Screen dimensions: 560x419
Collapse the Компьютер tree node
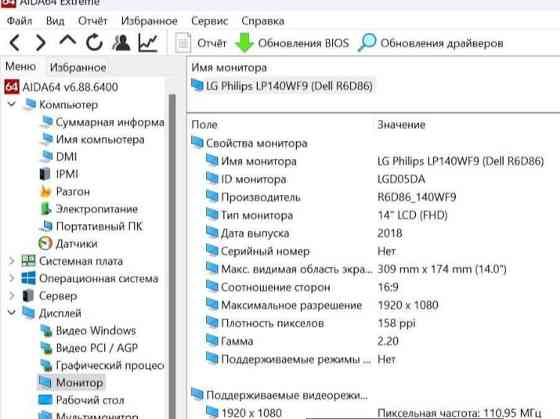pos(11,104)
